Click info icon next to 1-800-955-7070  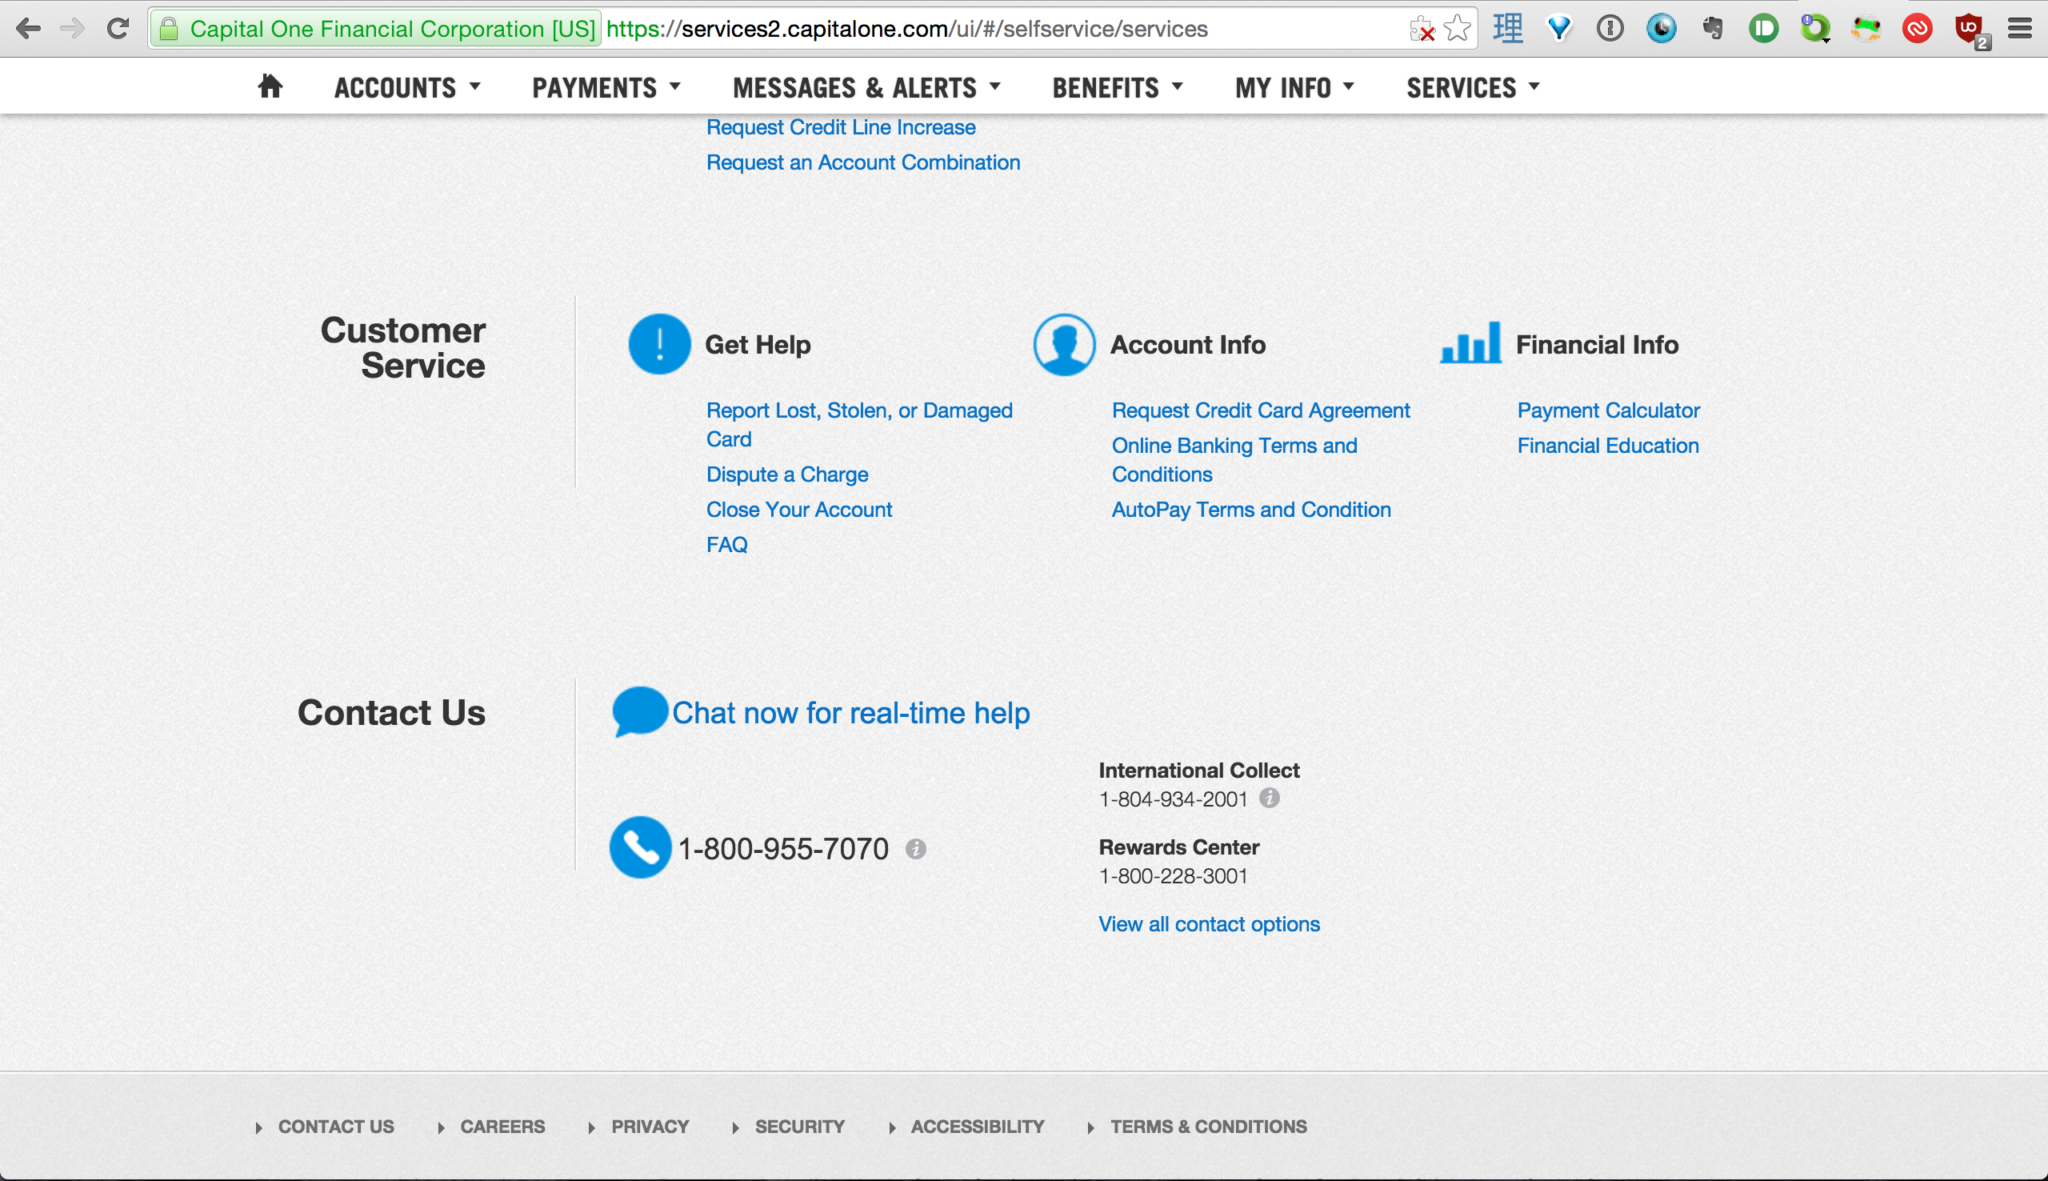click(916, 849)
